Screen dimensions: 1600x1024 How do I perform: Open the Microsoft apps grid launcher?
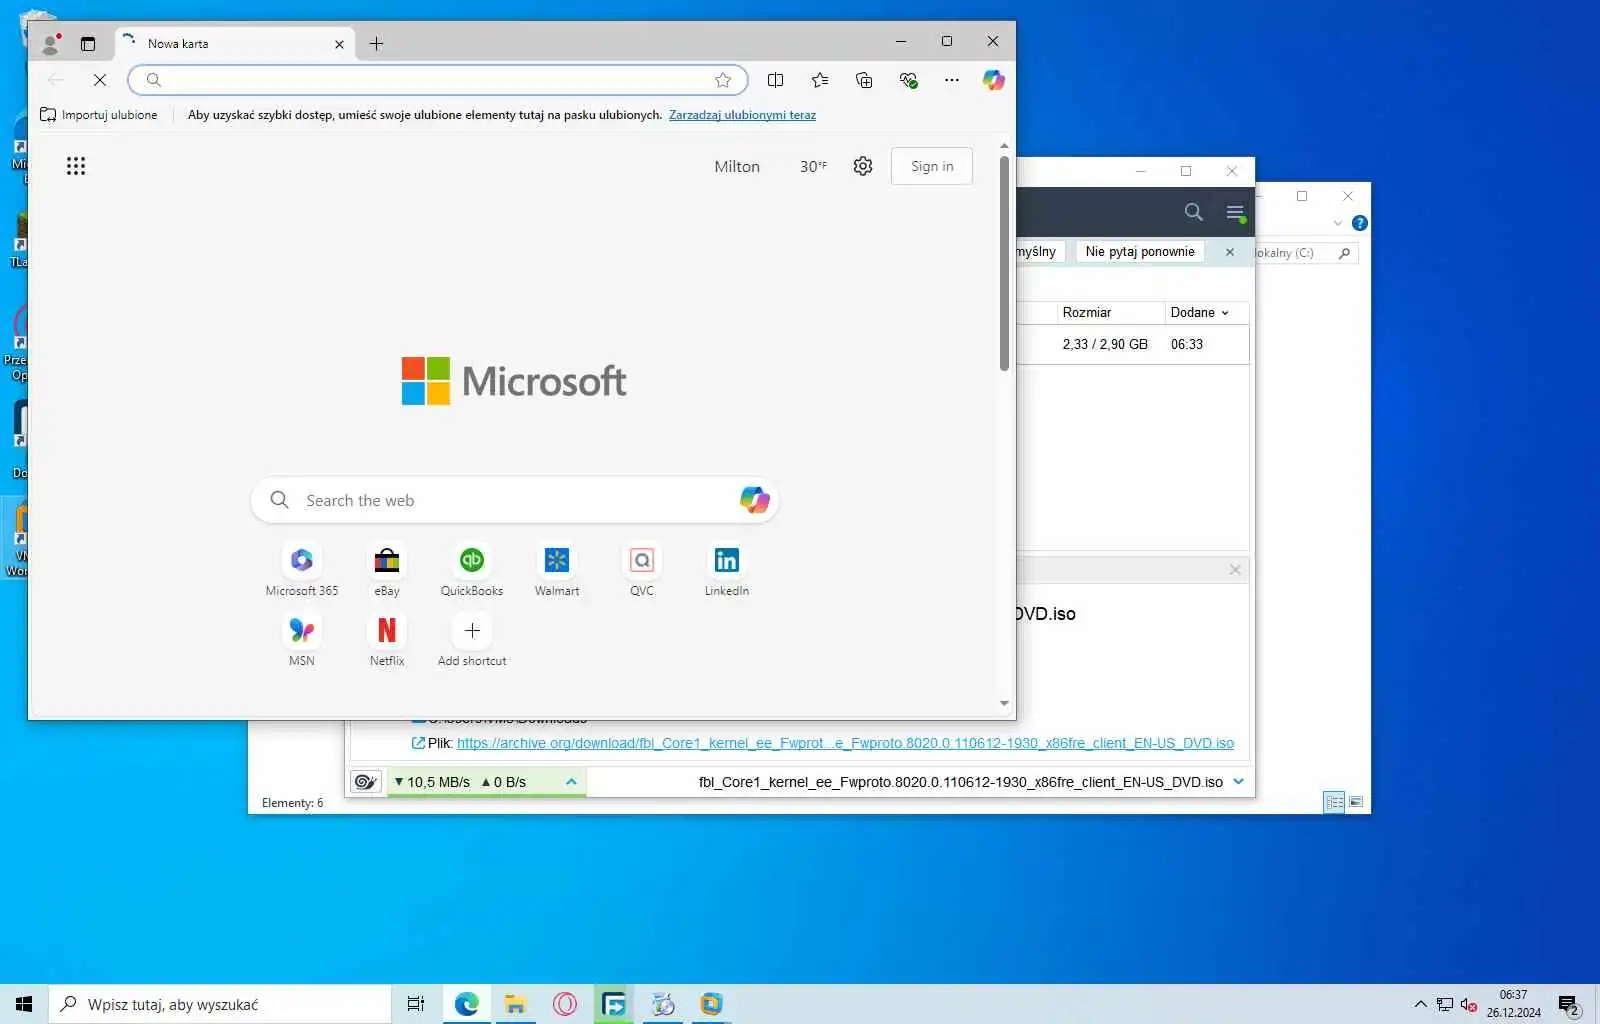point(76,166)
